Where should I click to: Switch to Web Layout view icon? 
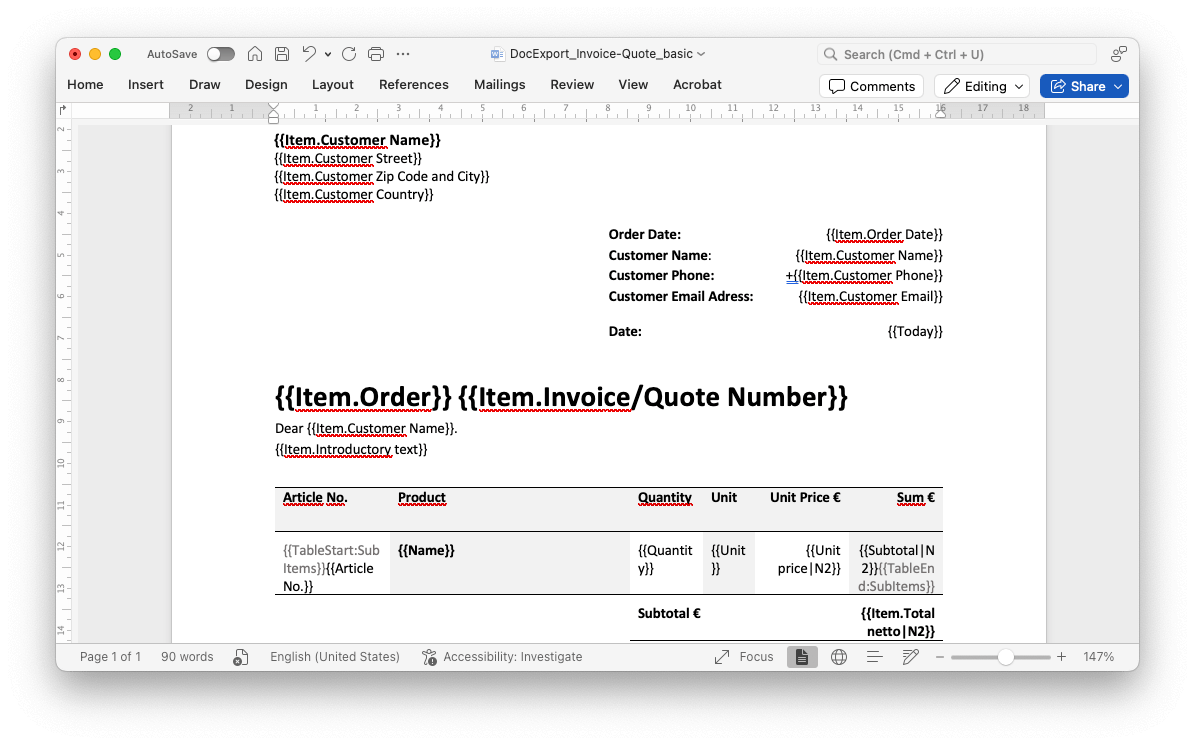839,657
